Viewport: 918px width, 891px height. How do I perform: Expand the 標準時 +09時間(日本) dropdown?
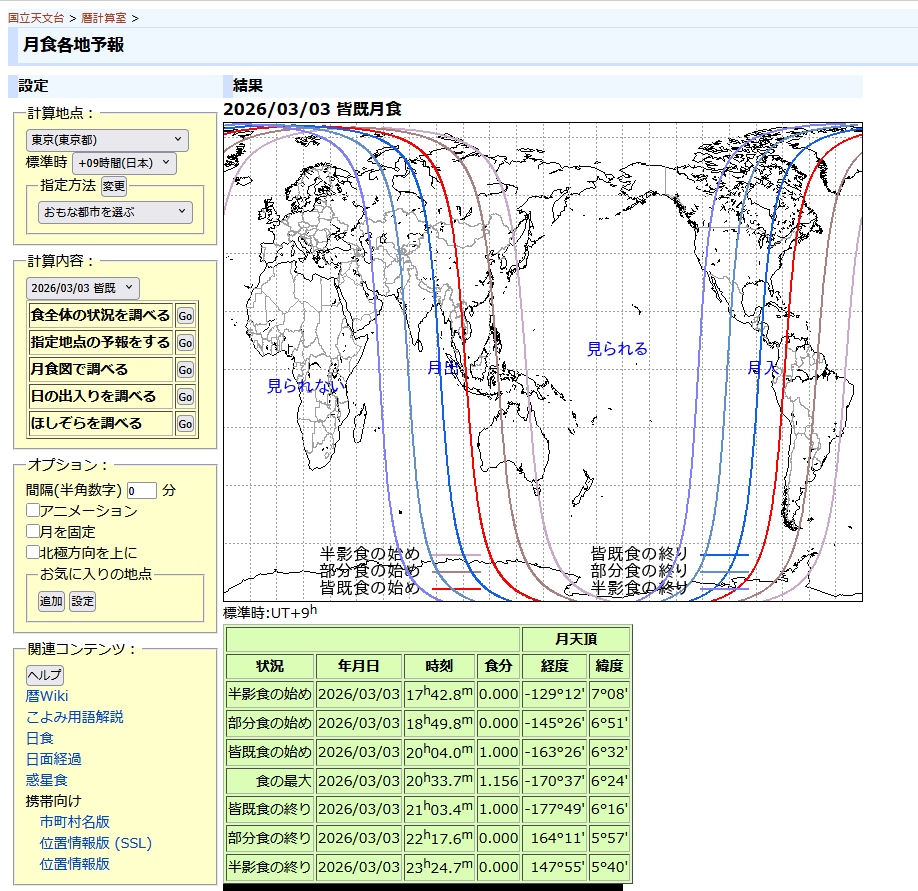tap(124, 163)
